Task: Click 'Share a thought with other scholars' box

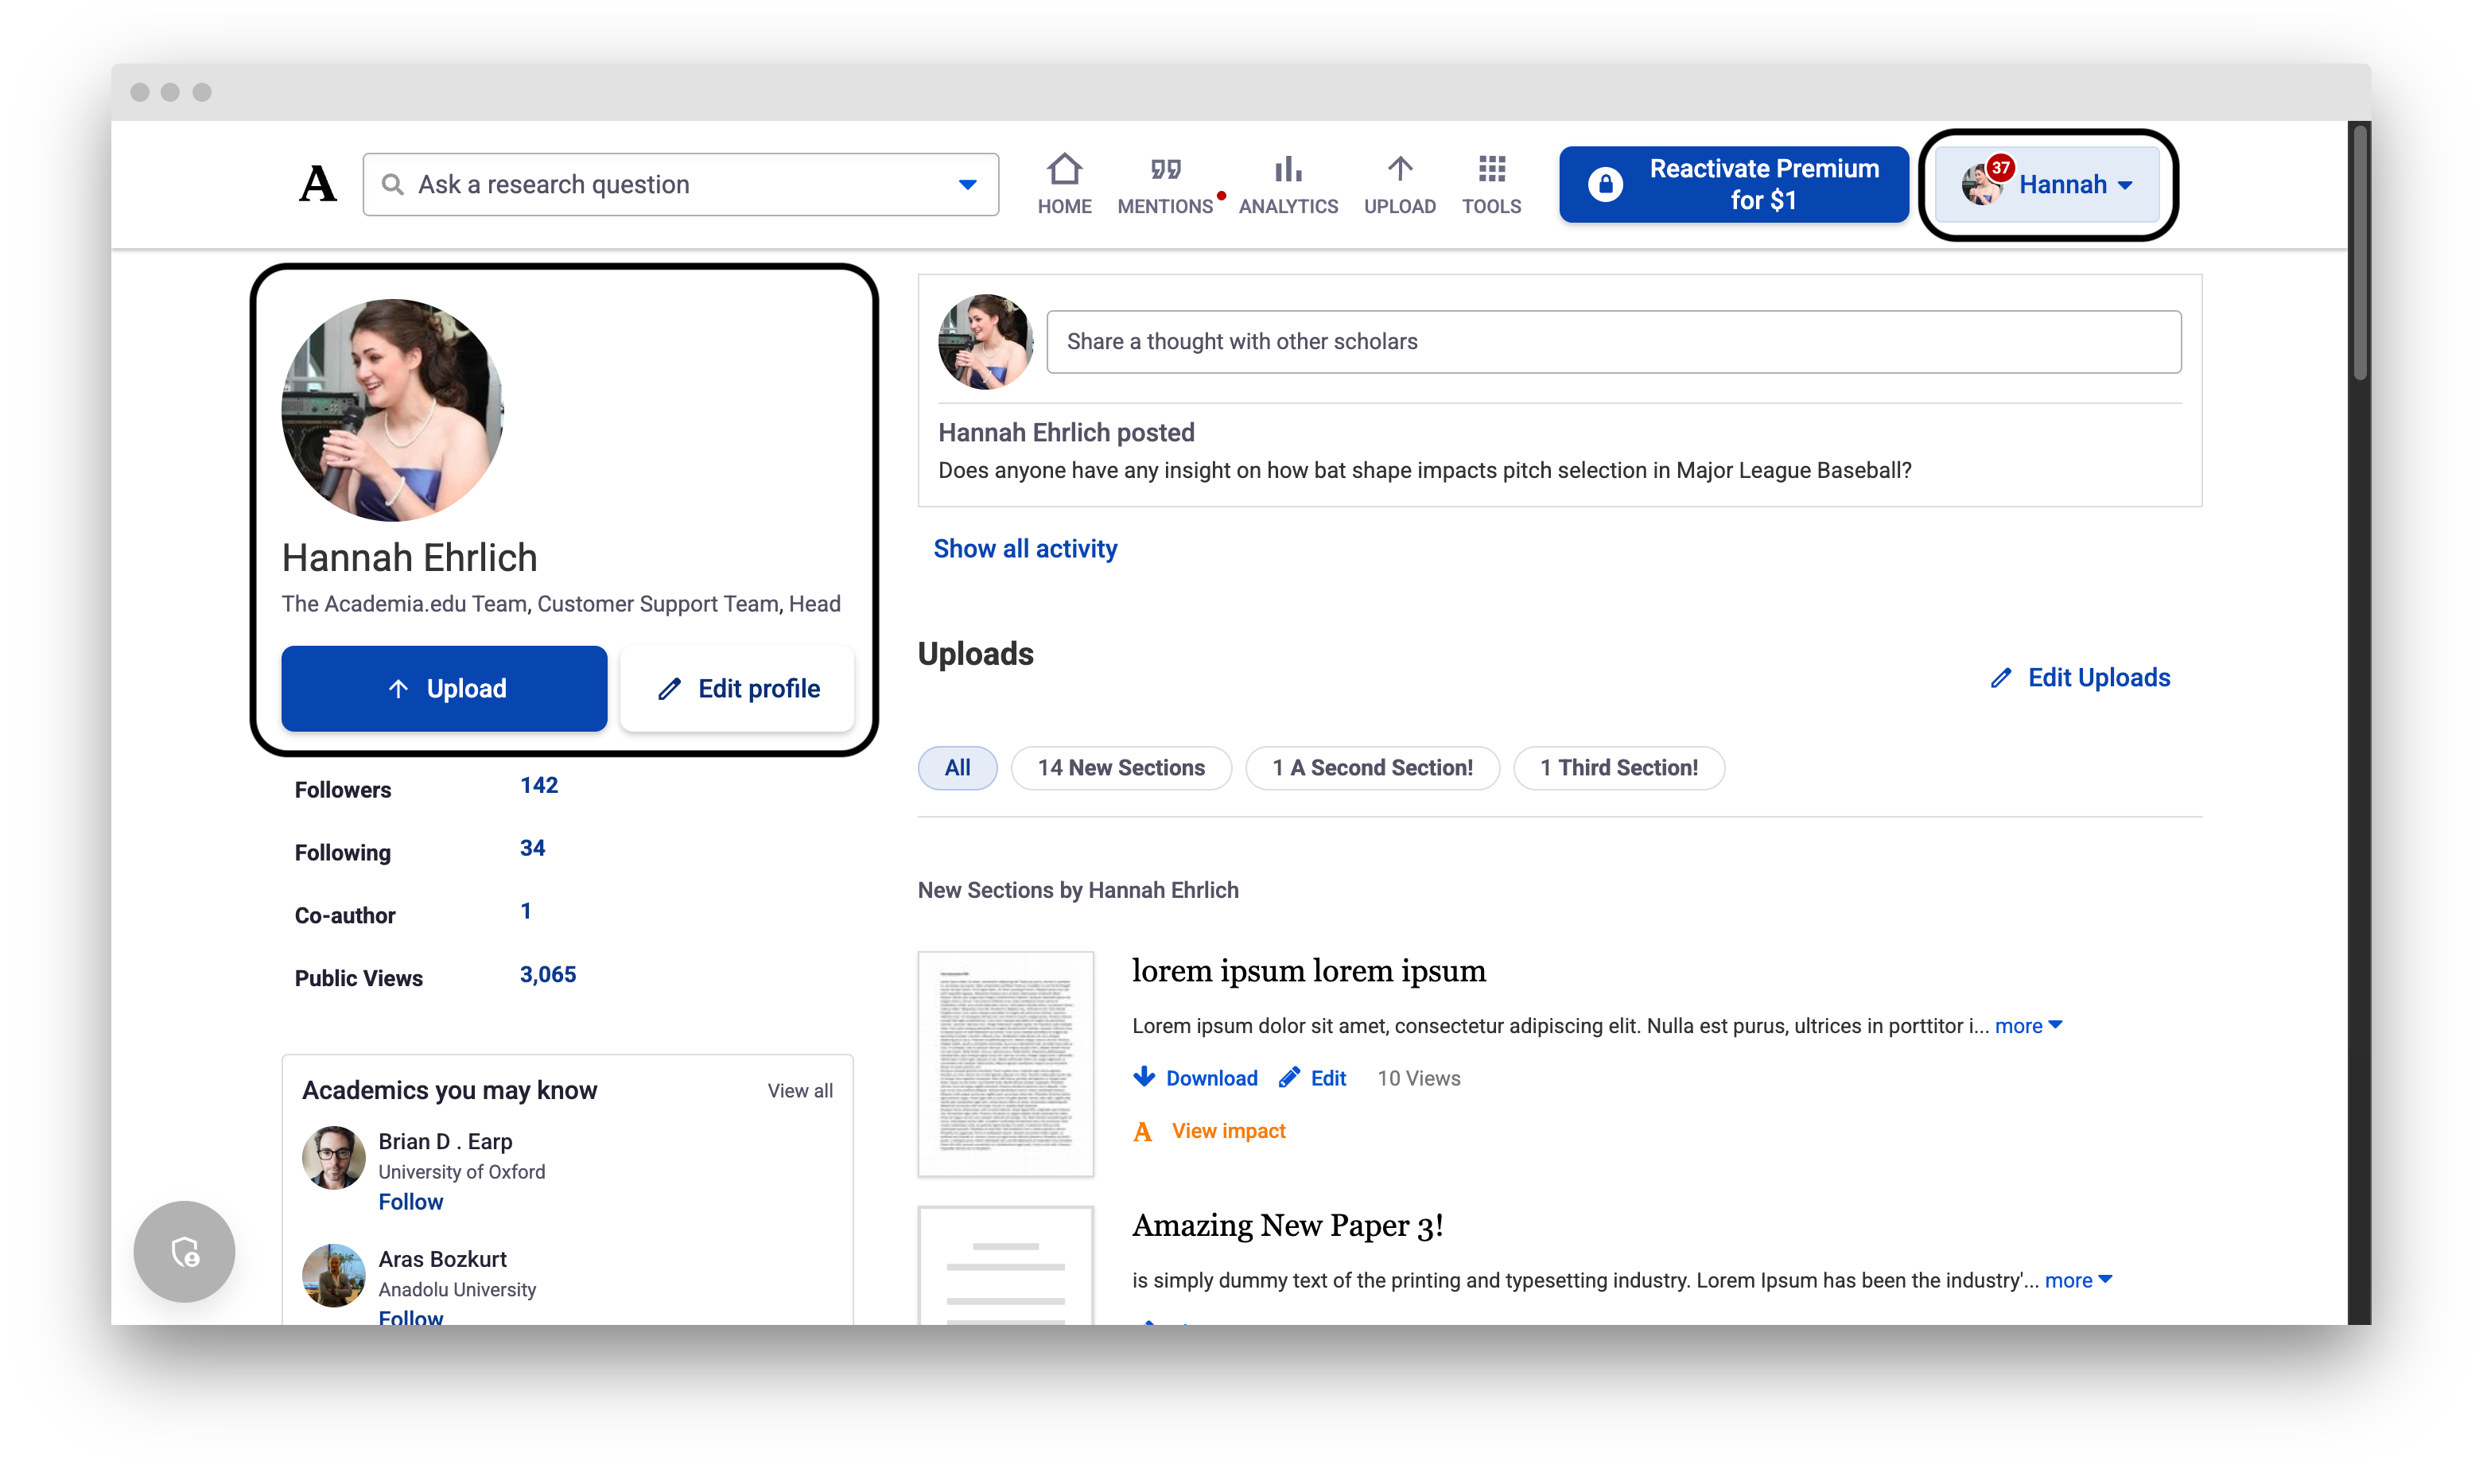Action: 1613,342
